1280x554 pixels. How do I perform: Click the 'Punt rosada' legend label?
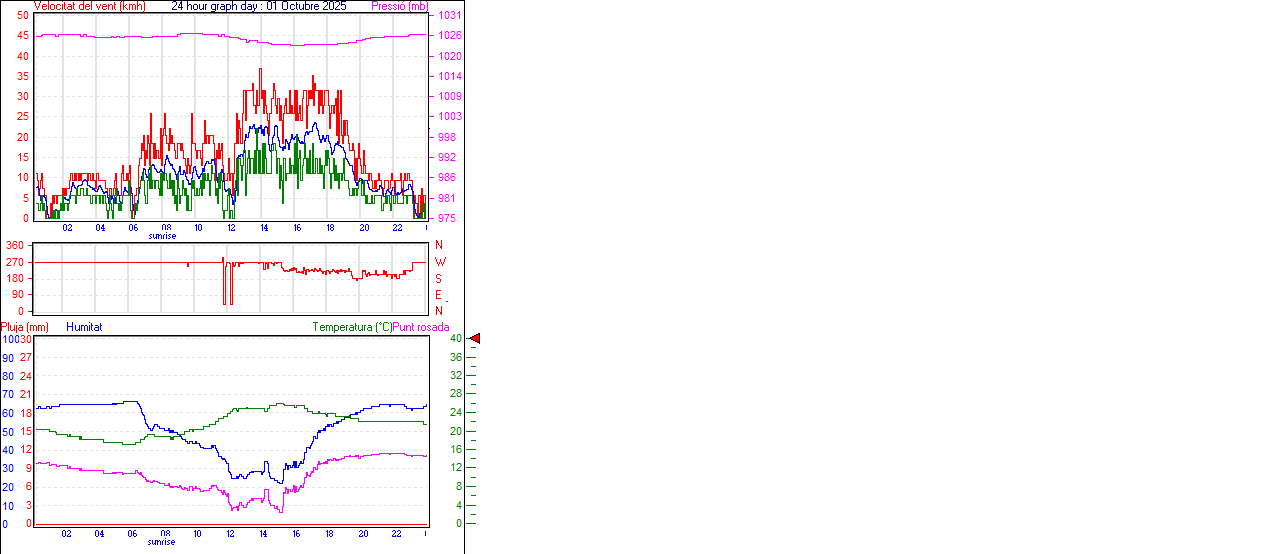421,327
